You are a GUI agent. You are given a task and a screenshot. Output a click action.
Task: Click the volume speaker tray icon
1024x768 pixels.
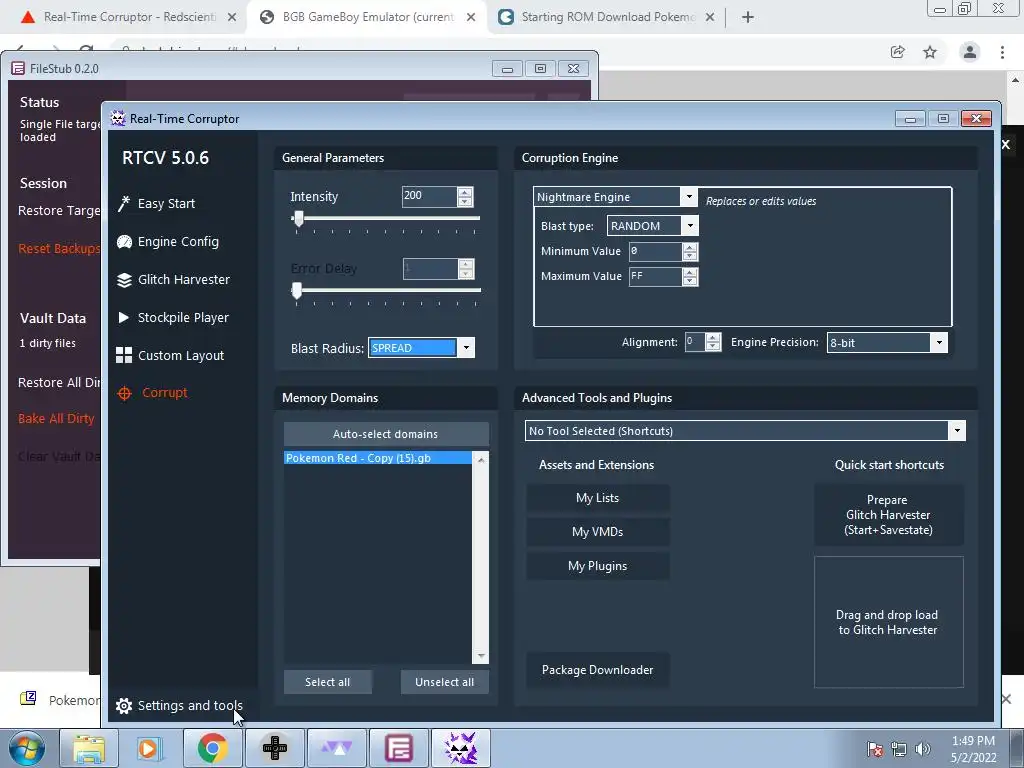923,749
